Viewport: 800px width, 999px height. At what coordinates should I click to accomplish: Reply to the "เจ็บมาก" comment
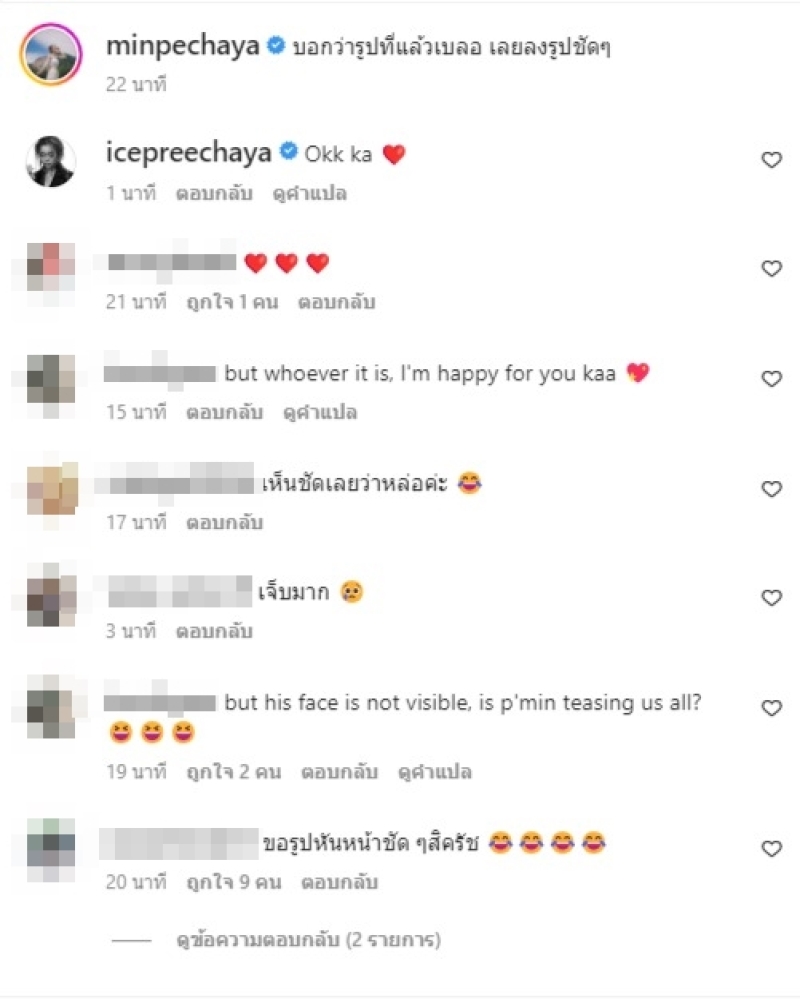click(x=214, y=631)
